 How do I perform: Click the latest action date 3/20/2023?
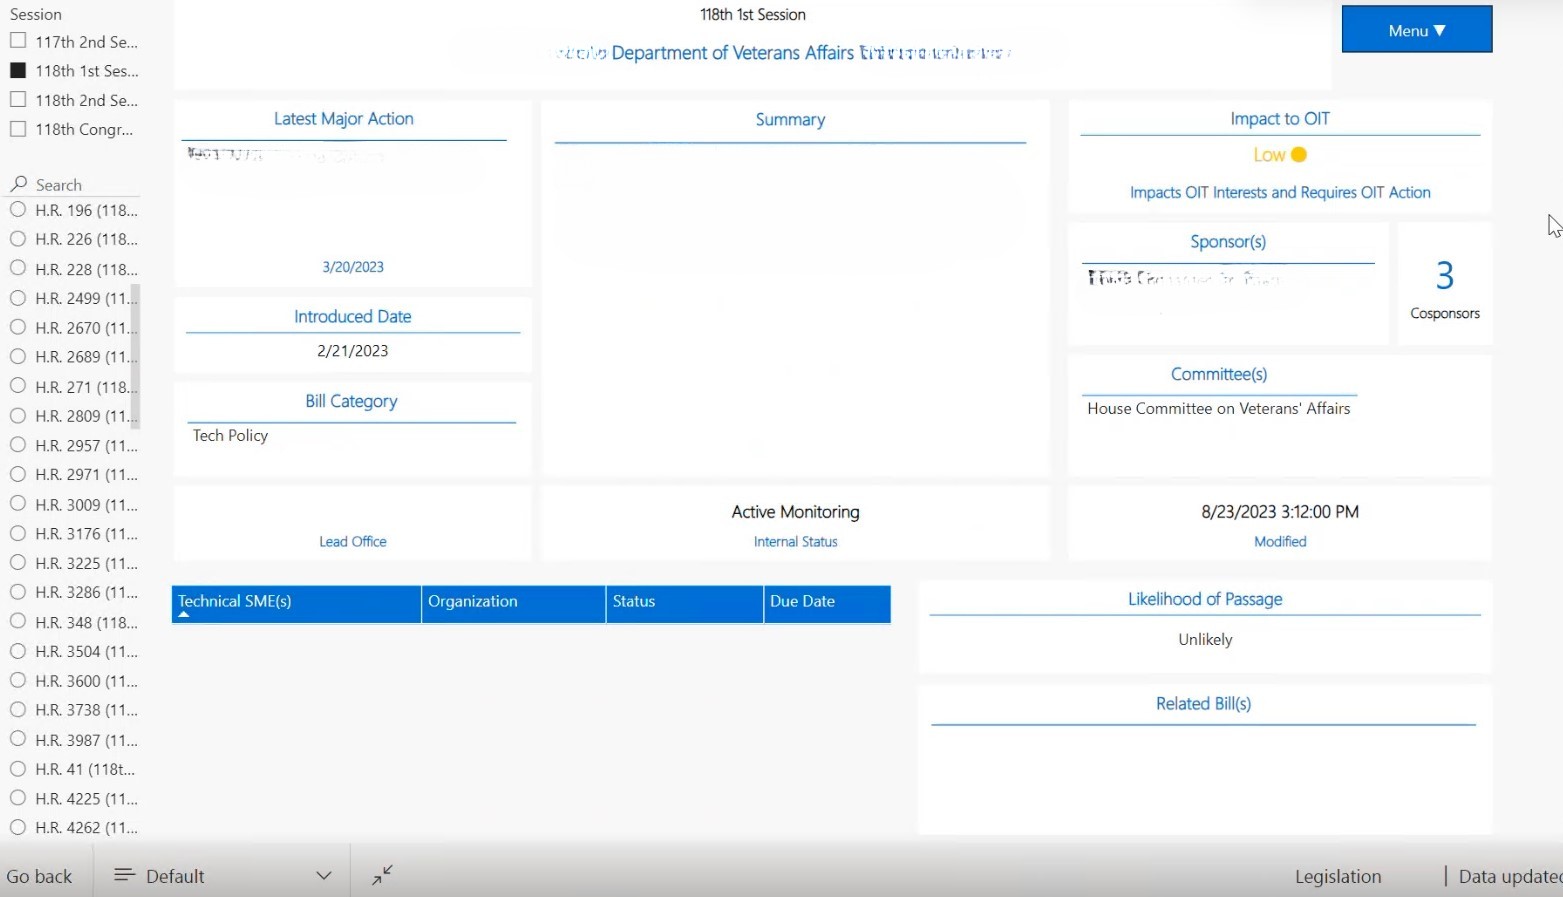tap(352, 267)
